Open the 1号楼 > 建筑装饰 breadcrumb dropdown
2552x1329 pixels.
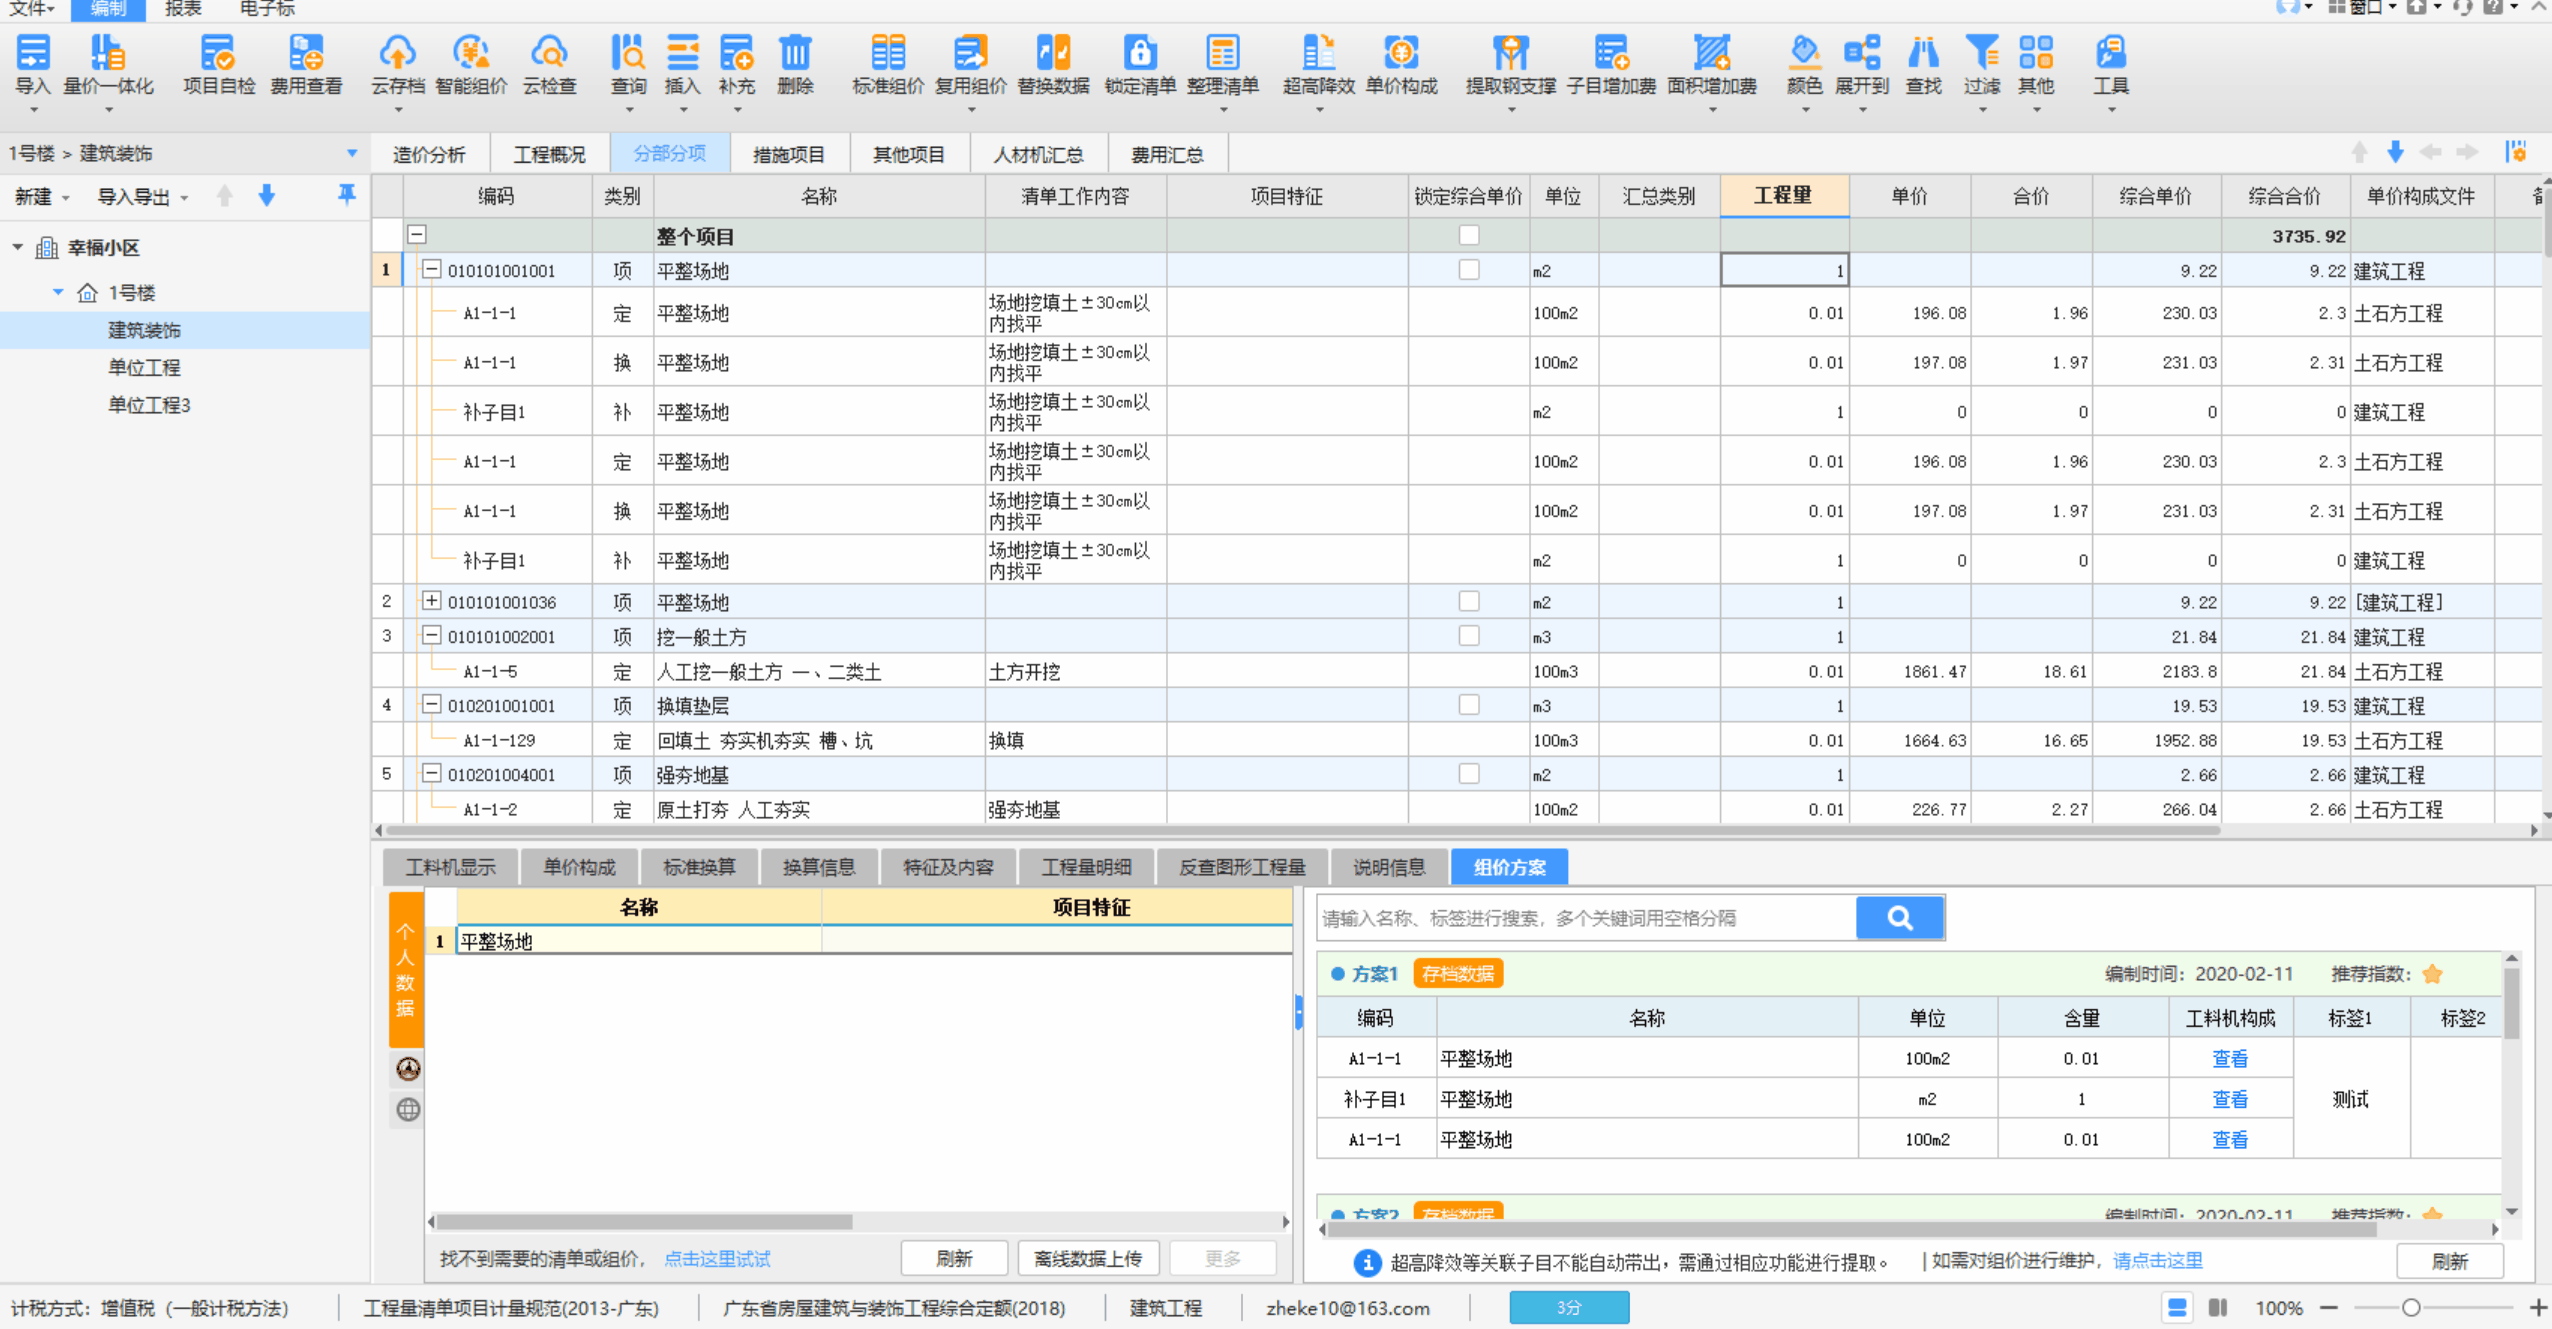pos(351,153)
